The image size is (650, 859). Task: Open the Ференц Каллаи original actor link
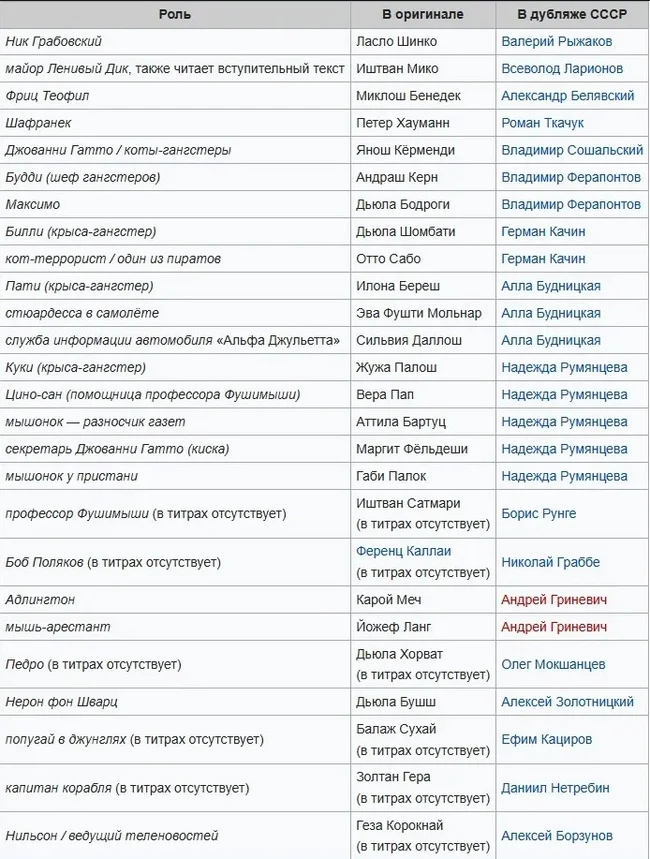tap(403, 551)
